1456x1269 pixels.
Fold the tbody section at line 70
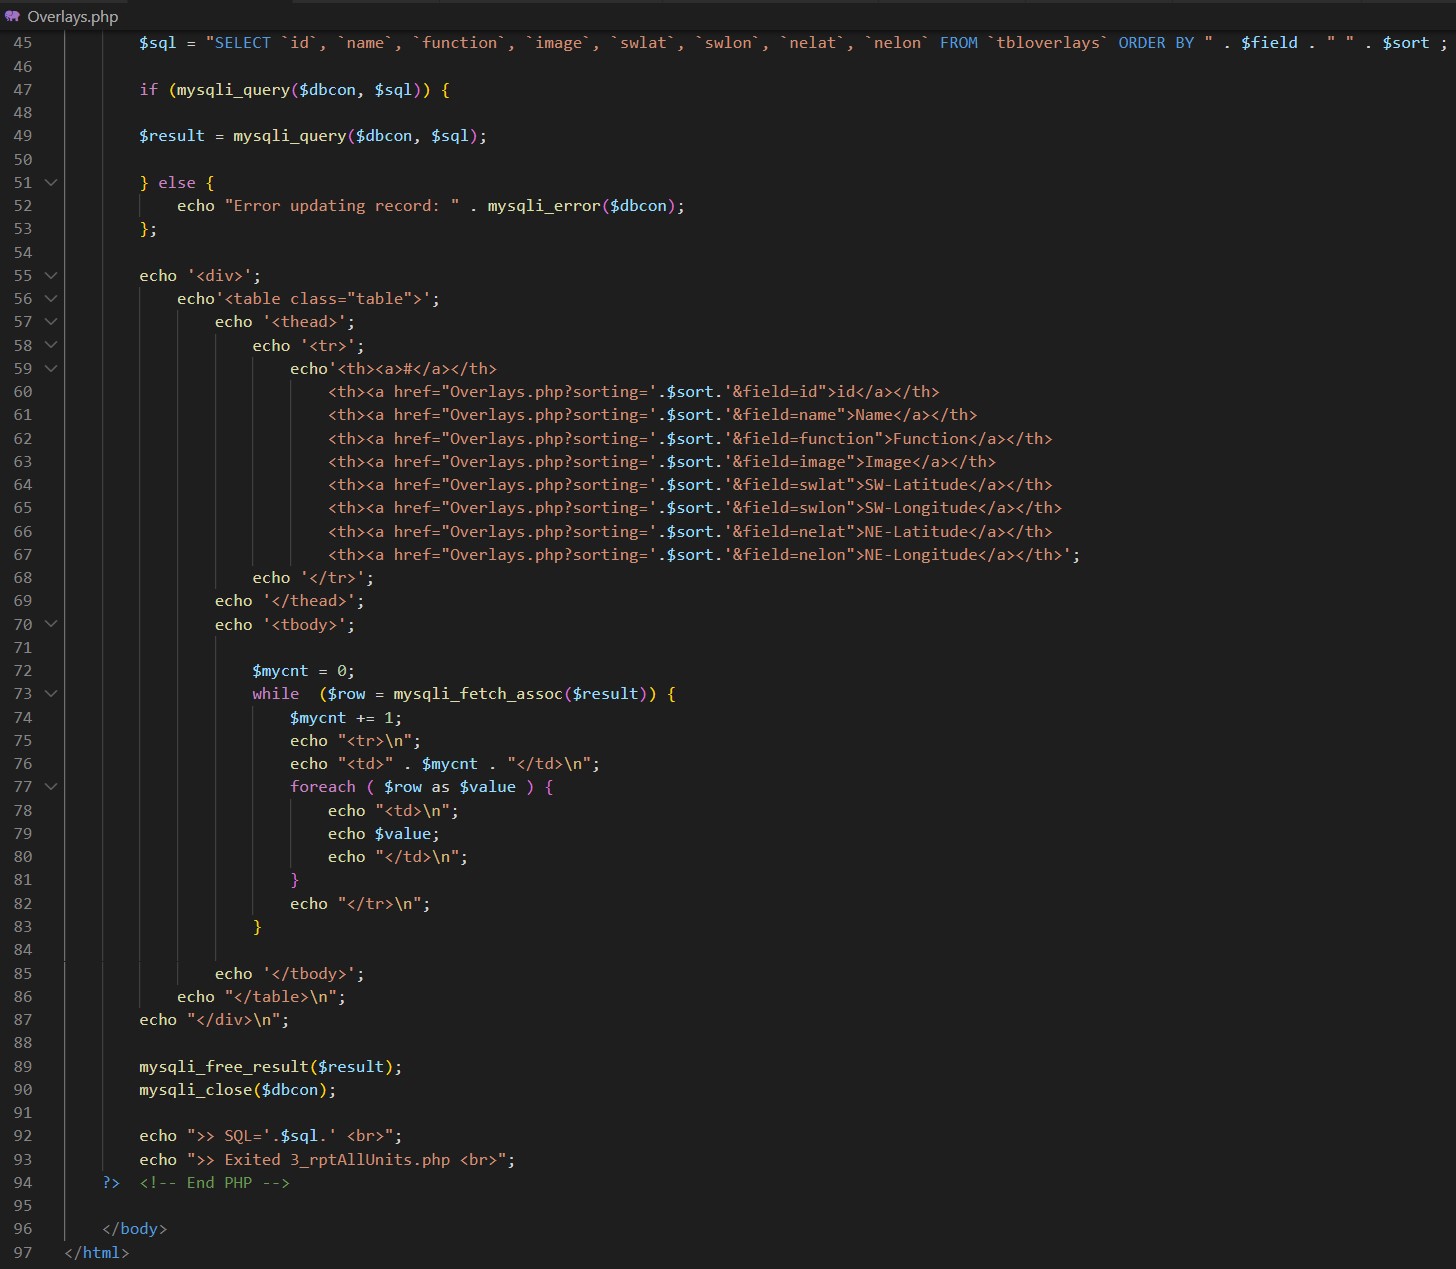click(51, 624)
